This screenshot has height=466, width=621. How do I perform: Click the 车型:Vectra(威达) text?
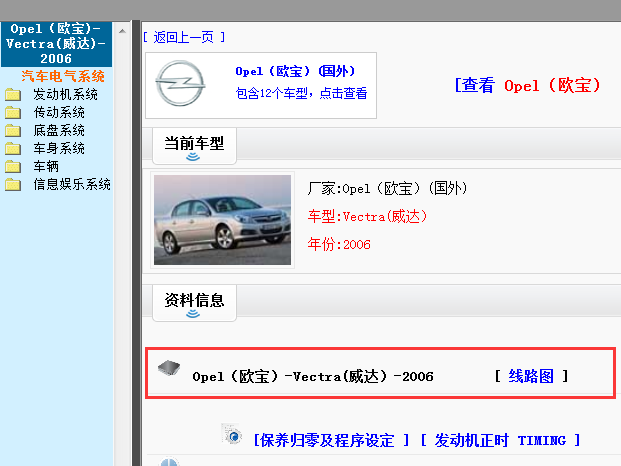[368, 217]
